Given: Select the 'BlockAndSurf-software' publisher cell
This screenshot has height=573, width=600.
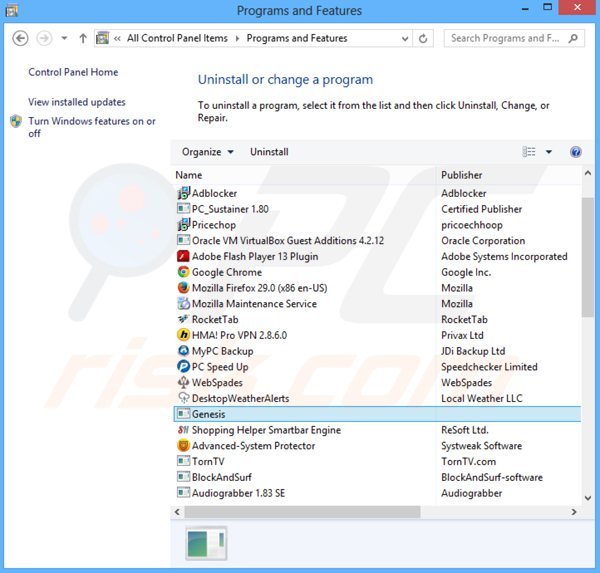Looking at the screenshot, I should [x=492, y=477].
